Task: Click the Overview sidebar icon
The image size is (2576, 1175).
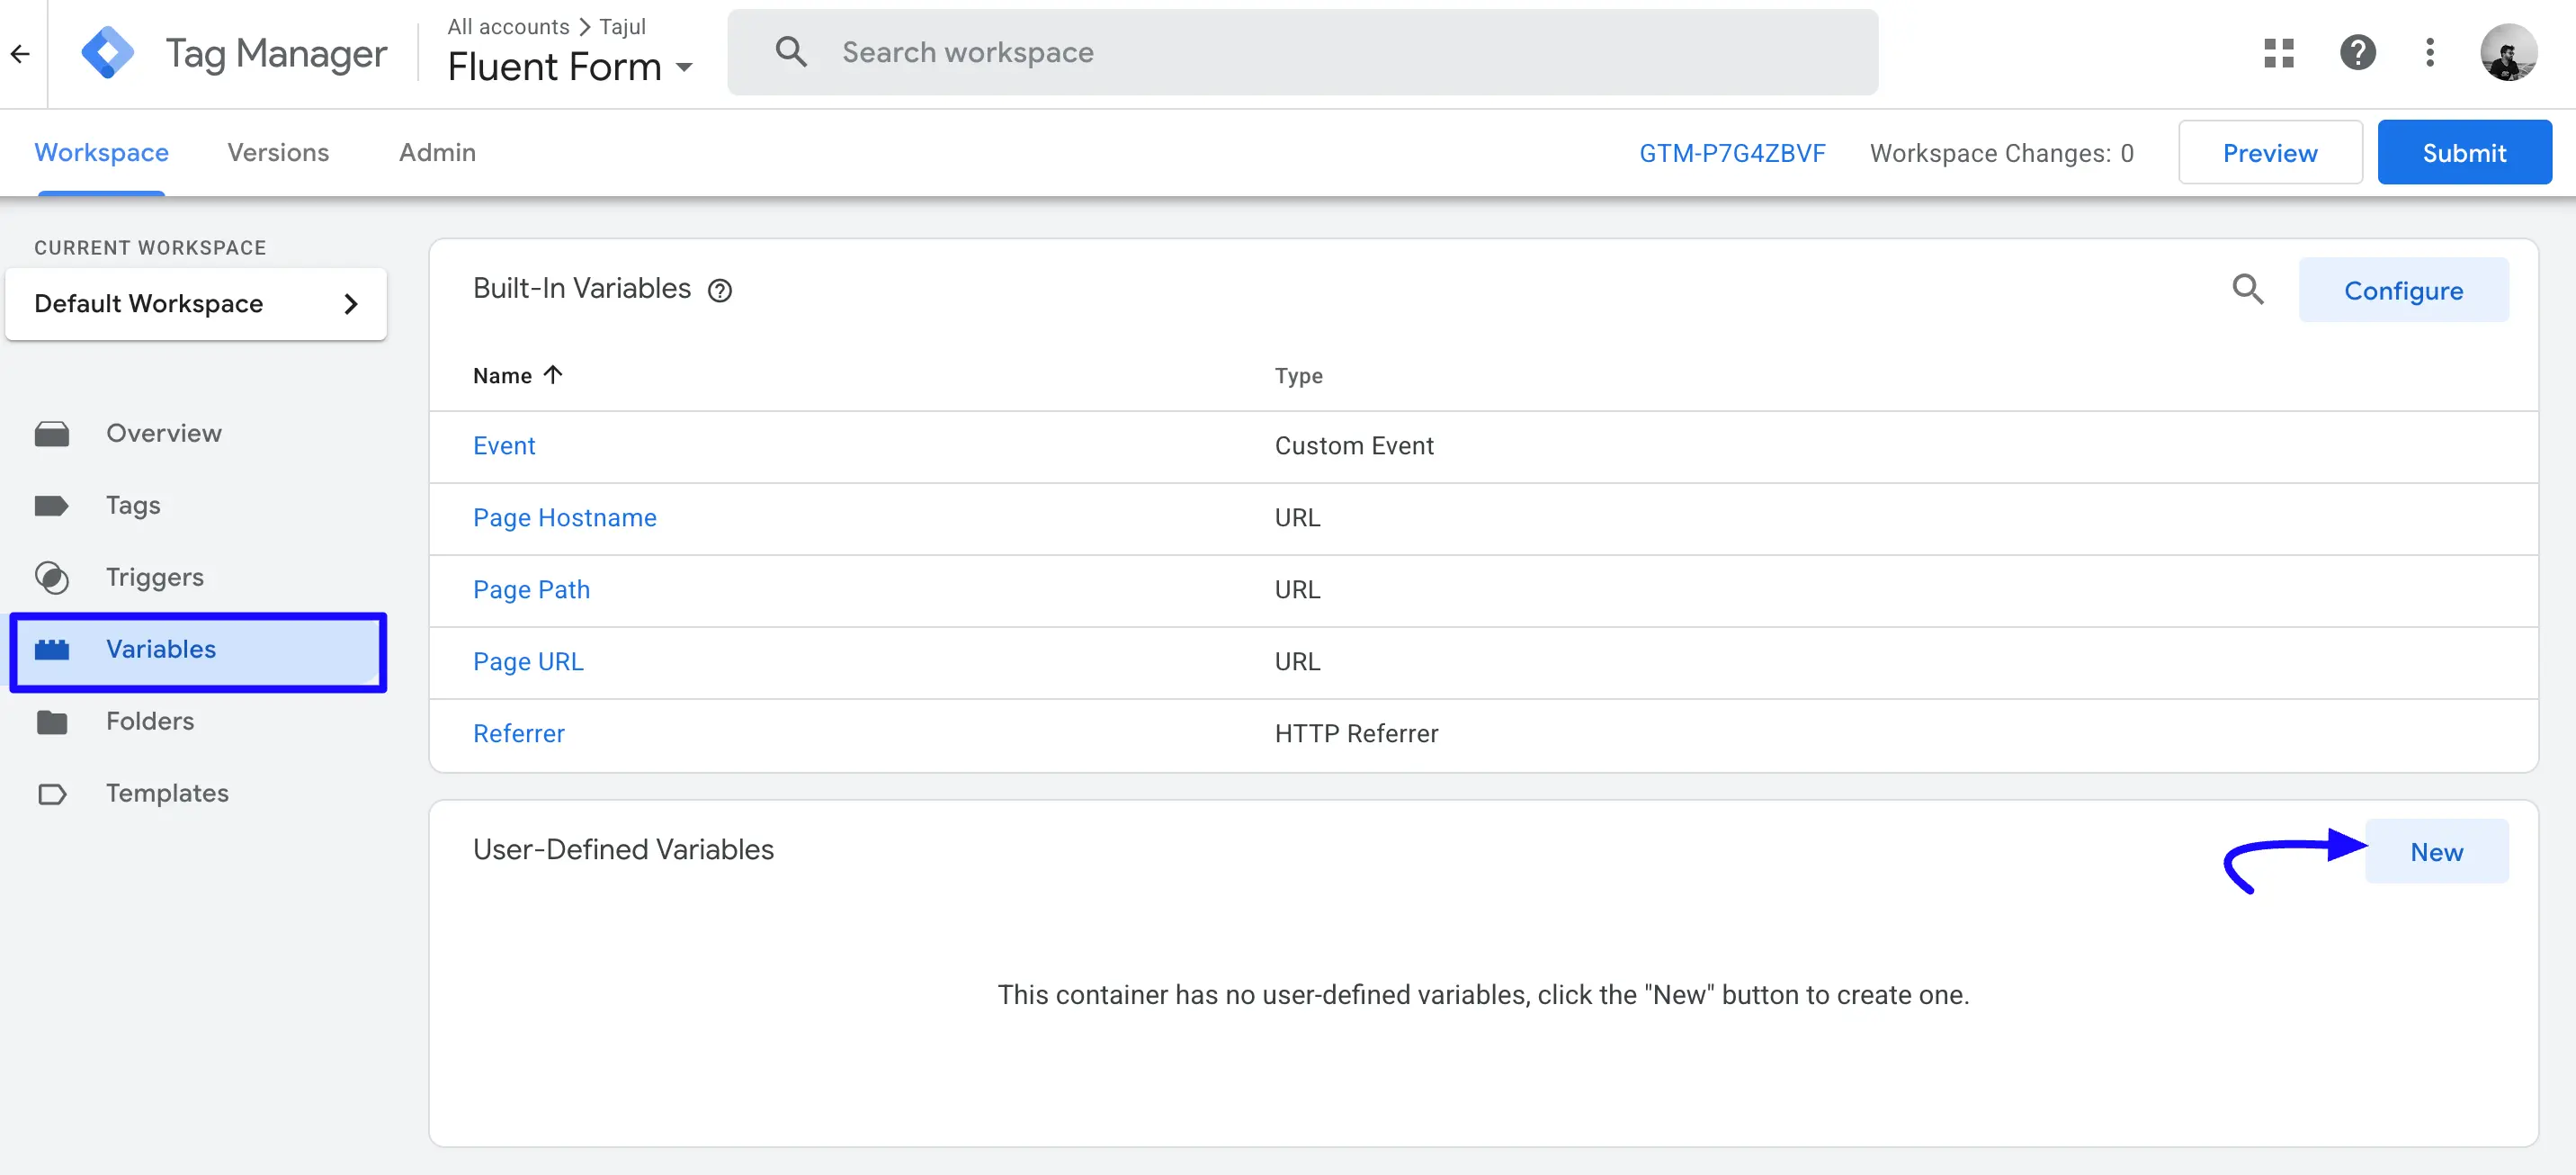Action: pyautogui.click(x=52, y=434)
